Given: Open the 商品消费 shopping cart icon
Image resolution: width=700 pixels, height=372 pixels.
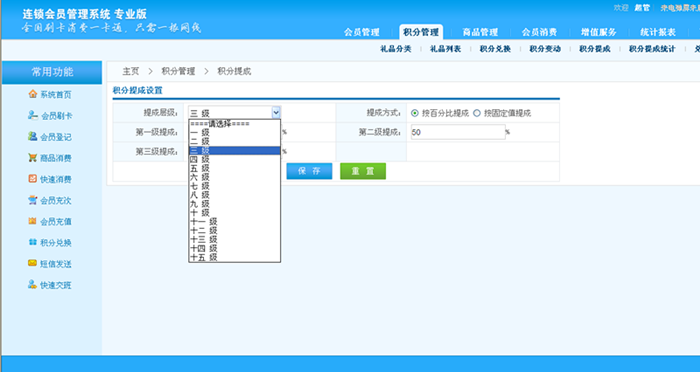Looking at the screenshot, I should point(33,158).
